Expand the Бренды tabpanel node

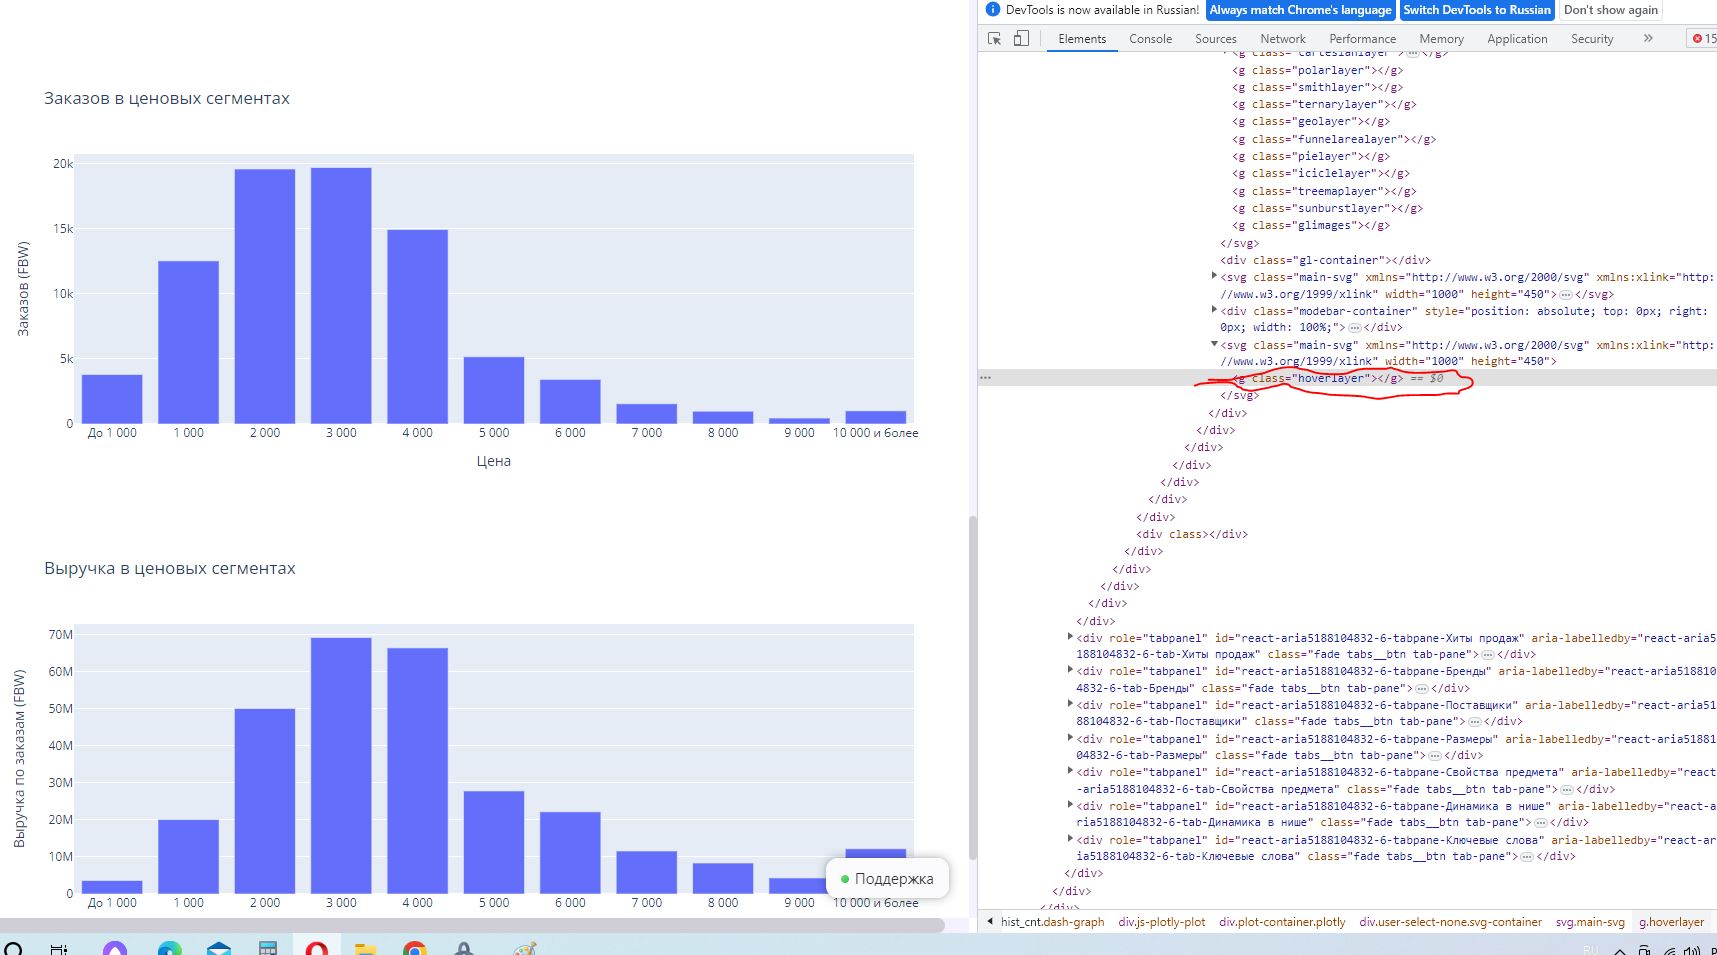pos(1070,670)
